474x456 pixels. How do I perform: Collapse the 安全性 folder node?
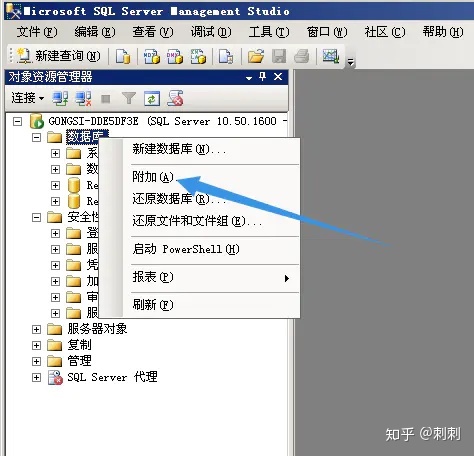pyautogui.click(x=36, y=218)
